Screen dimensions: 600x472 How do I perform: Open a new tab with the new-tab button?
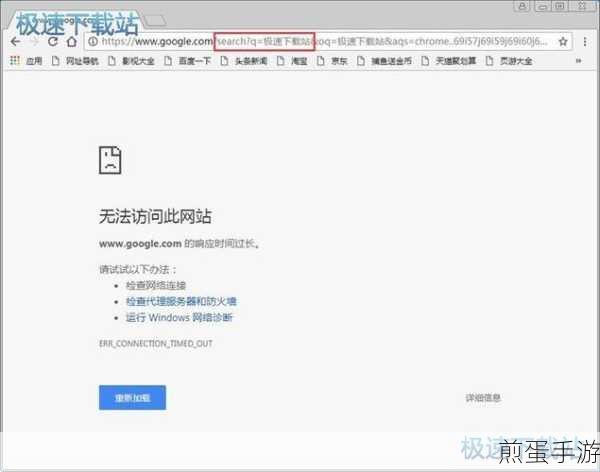[x=155, y=21]
